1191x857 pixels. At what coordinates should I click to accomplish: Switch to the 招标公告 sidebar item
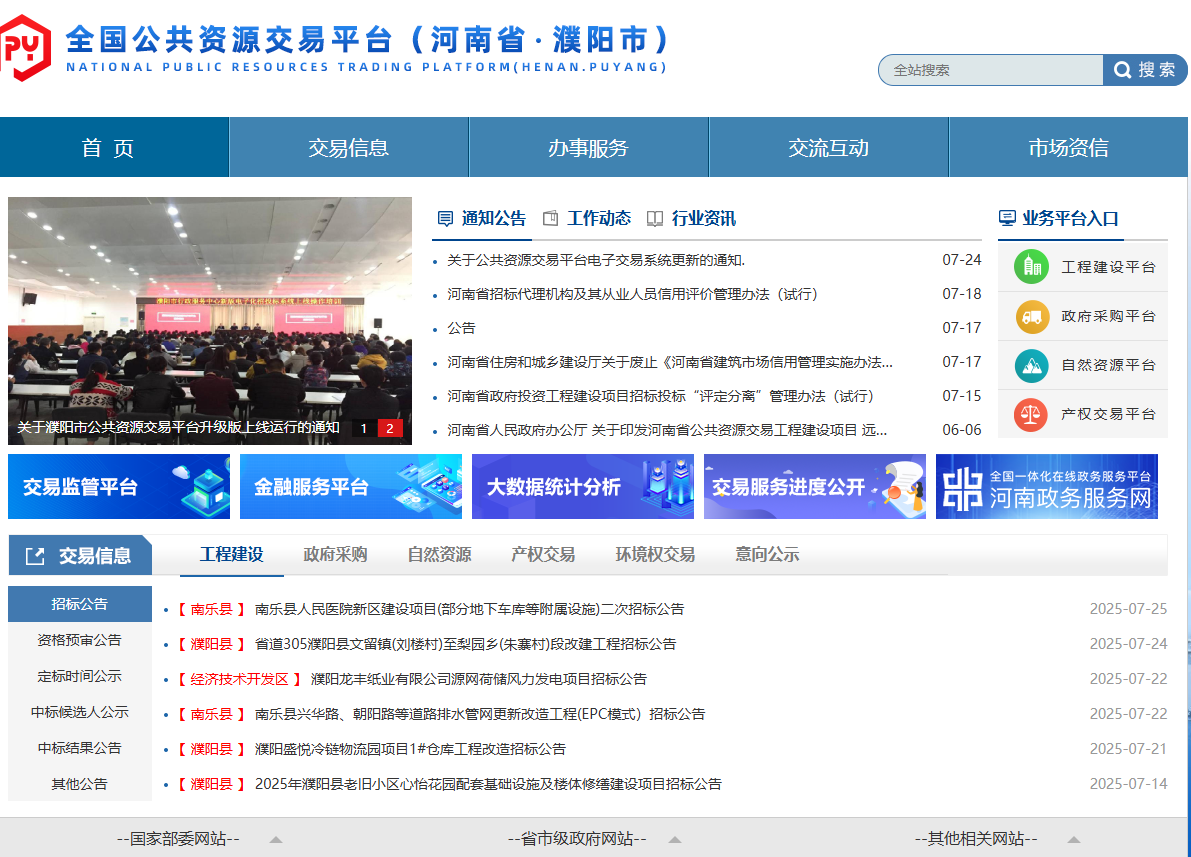tap(79, 604)
